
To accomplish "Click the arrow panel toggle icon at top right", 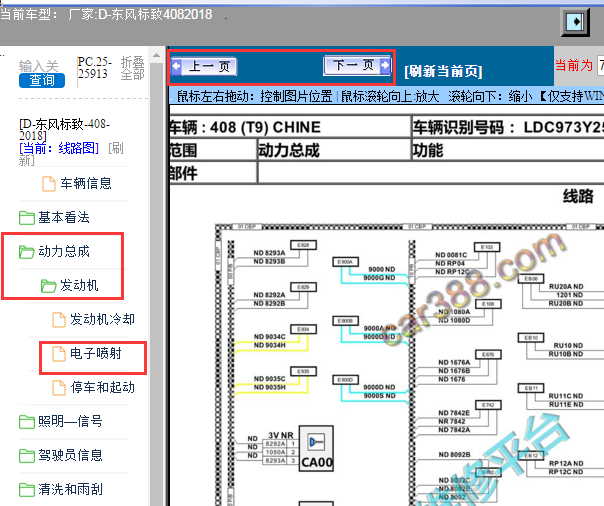I will click(x=575, y=22).
